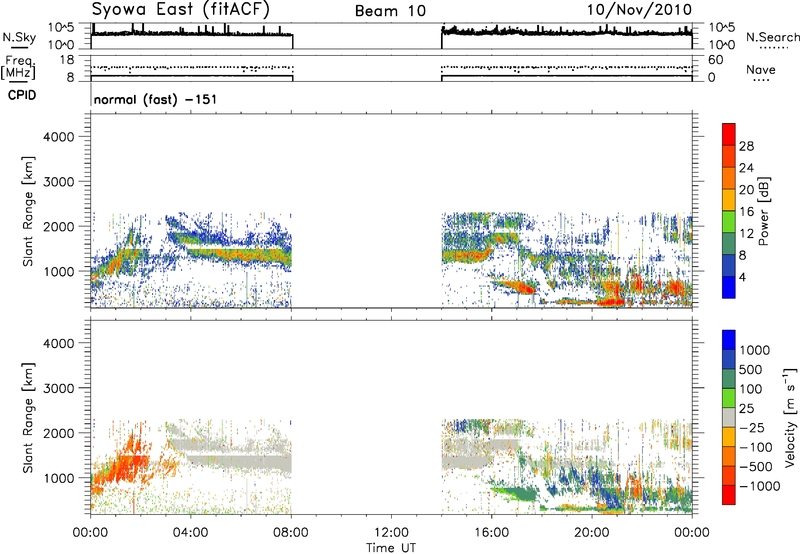Select the 'CPID' row label

22,95
